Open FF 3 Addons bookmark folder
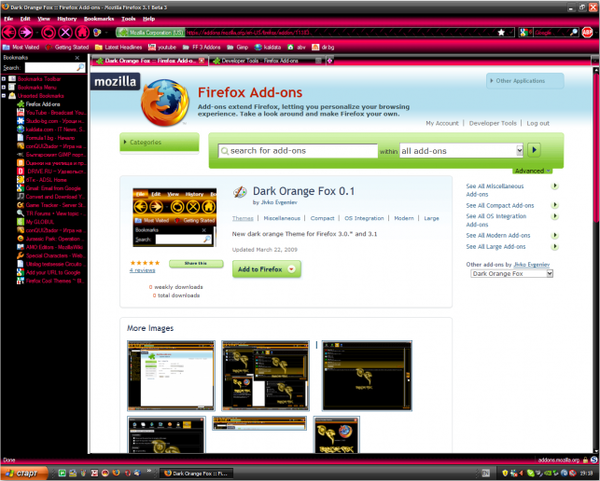 (x=202, y=47)
